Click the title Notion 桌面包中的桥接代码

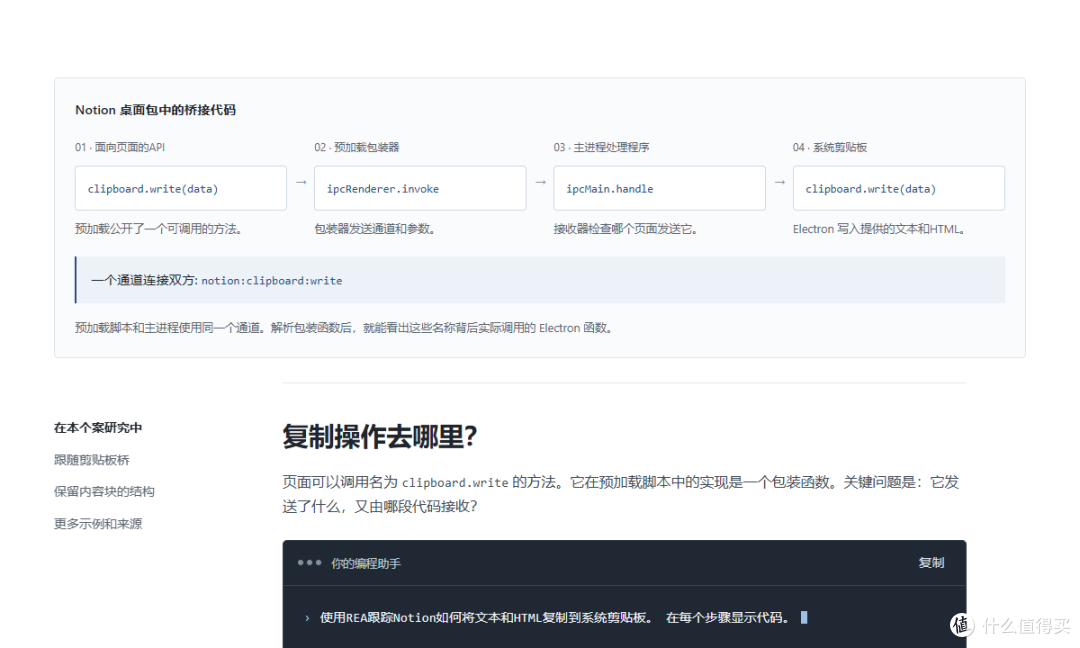(155, 109)
